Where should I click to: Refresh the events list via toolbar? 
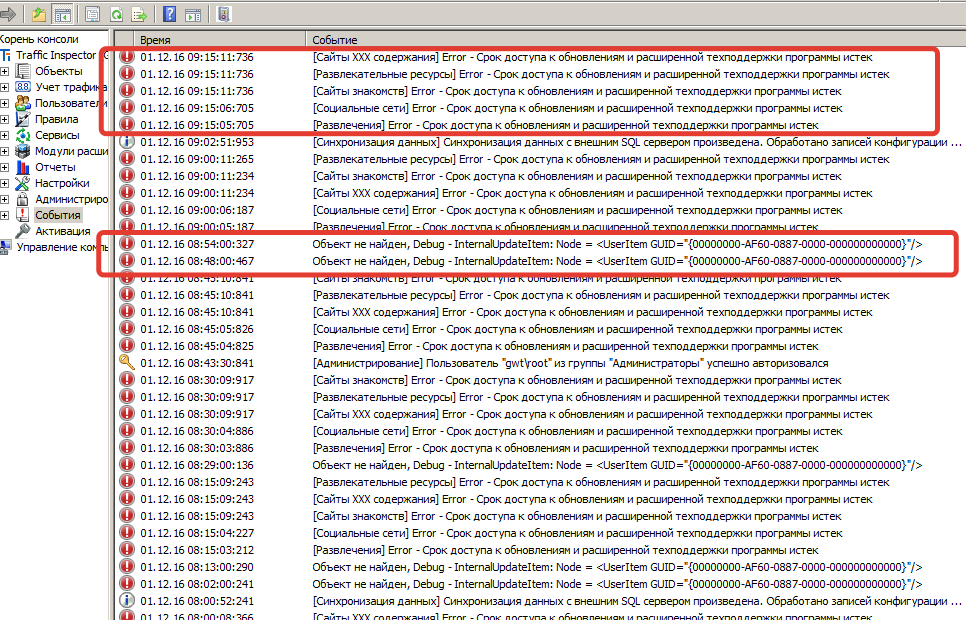116,14
